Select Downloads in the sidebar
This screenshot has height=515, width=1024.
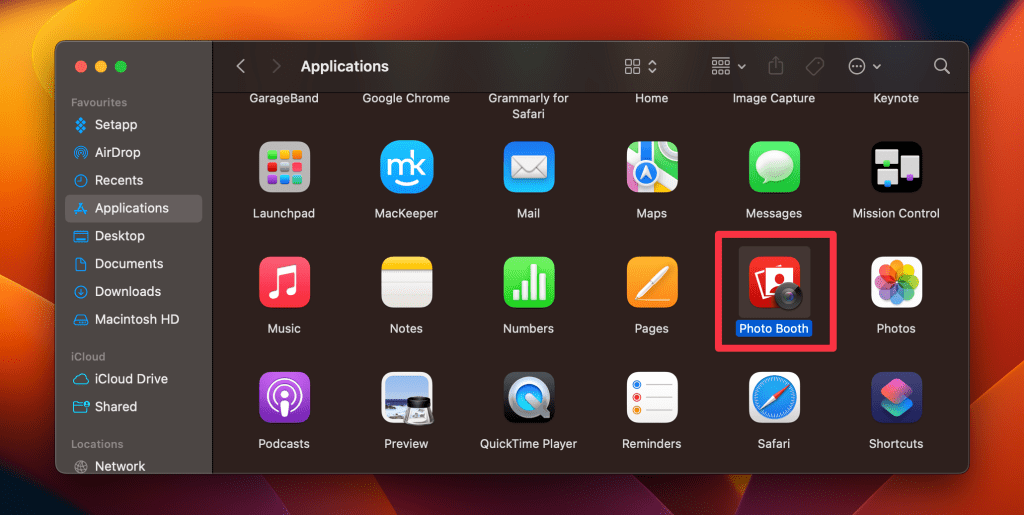[x=127, y=291]
